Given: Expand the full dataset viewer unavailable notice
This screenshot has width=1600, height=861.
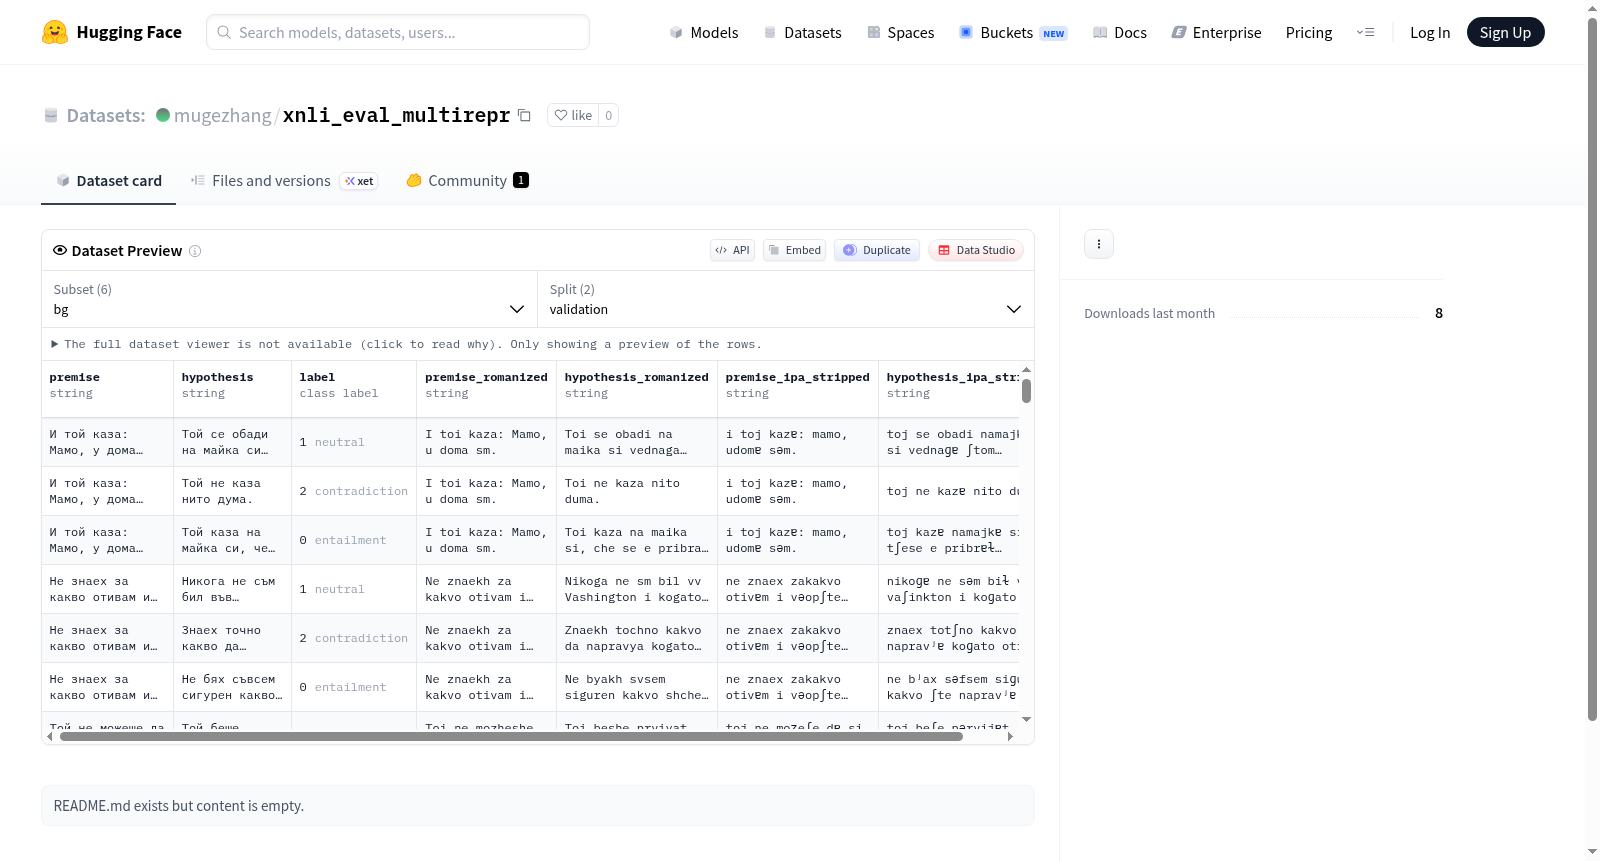Looking at the screenshot, I should [x=406, y=344].
